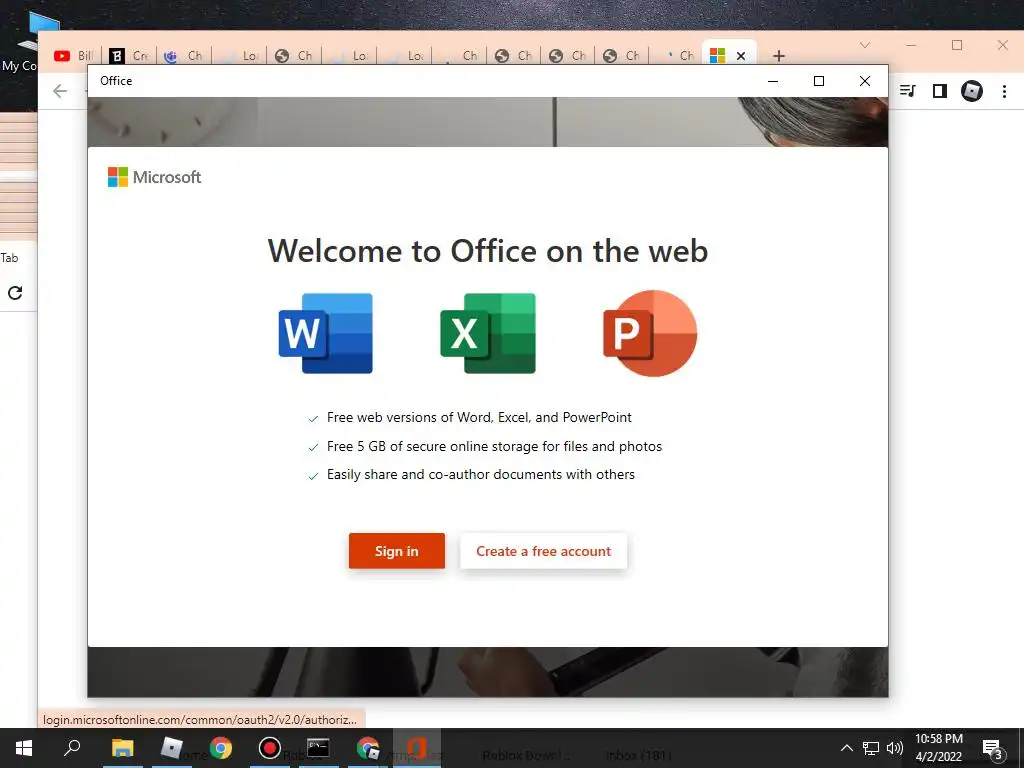
Task: Show hidden system tray icons
Action: coord(846,748)
